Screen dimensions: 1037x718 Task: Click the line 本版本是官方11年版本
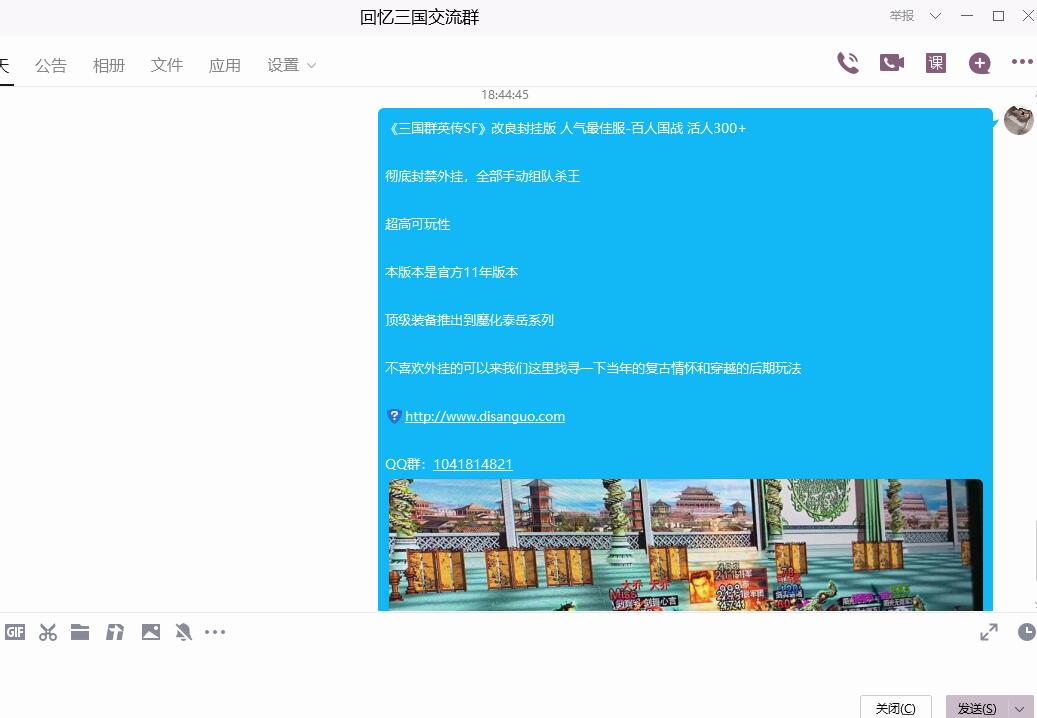(451, 272)
